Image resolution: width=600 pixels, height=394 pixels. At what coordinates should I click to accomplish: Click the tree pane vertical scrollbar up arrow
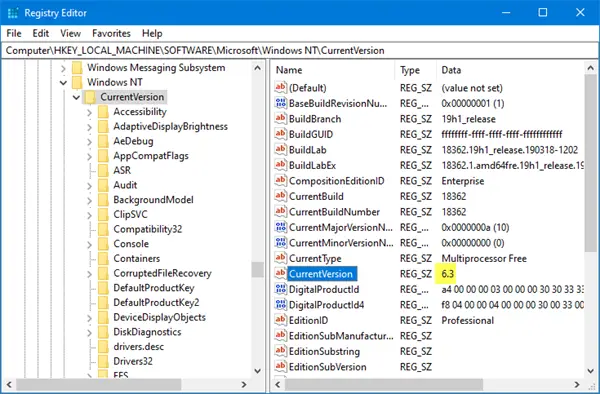click(x=258, y=68)
